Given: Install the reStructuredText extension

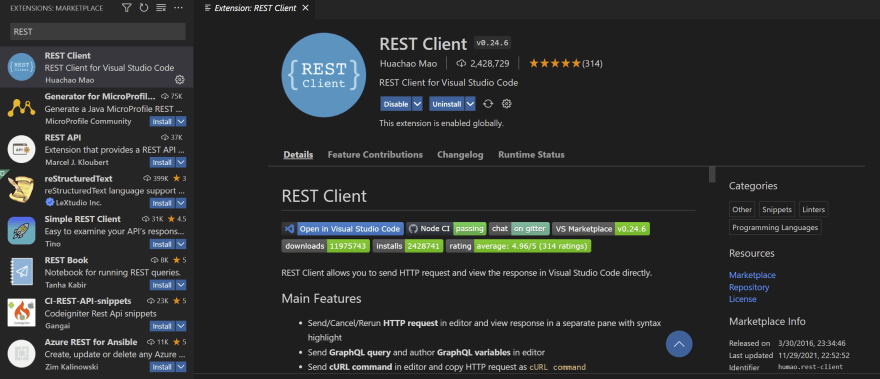Looking at the screenshot, I should point(162,203).
